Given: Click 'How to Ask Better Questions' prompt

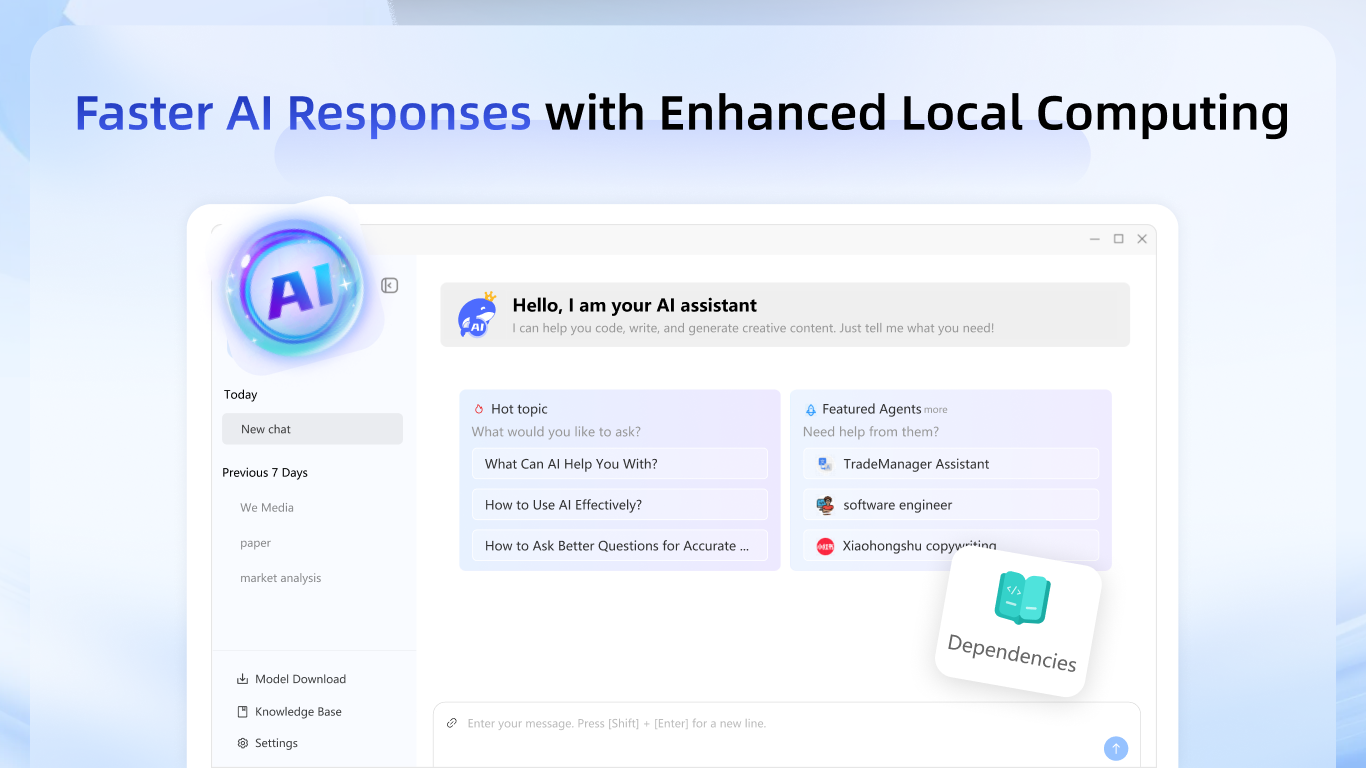Looking at the screenshot, I should 619,545.
